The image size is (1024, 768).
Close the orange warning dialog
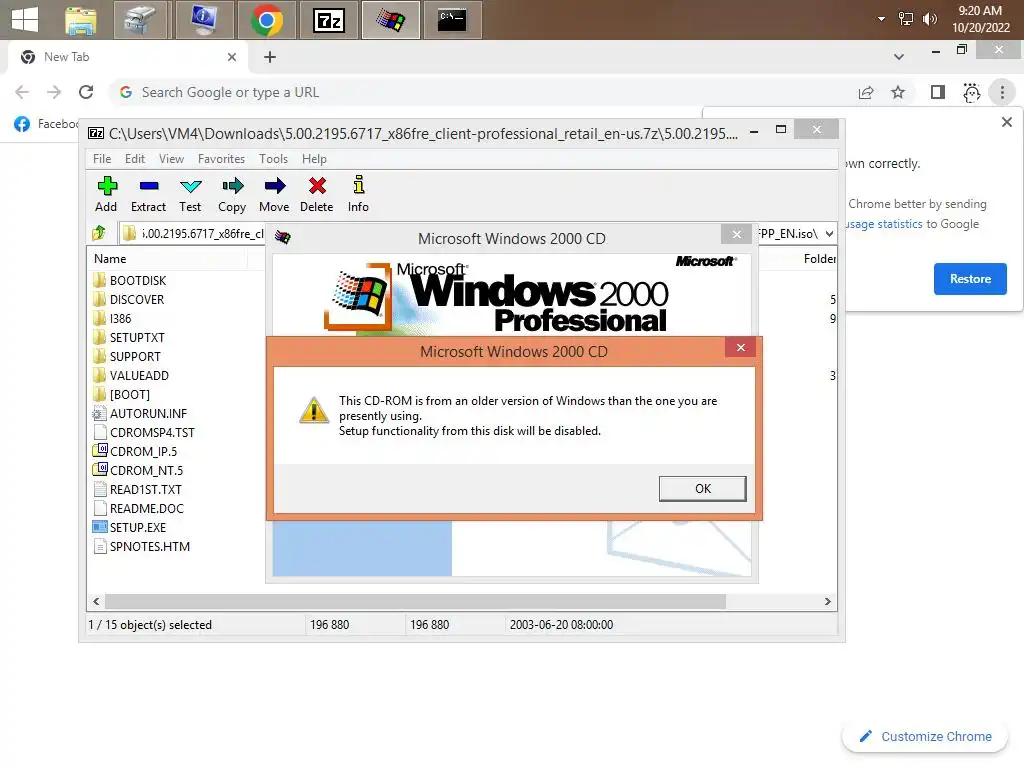point(741,347)
